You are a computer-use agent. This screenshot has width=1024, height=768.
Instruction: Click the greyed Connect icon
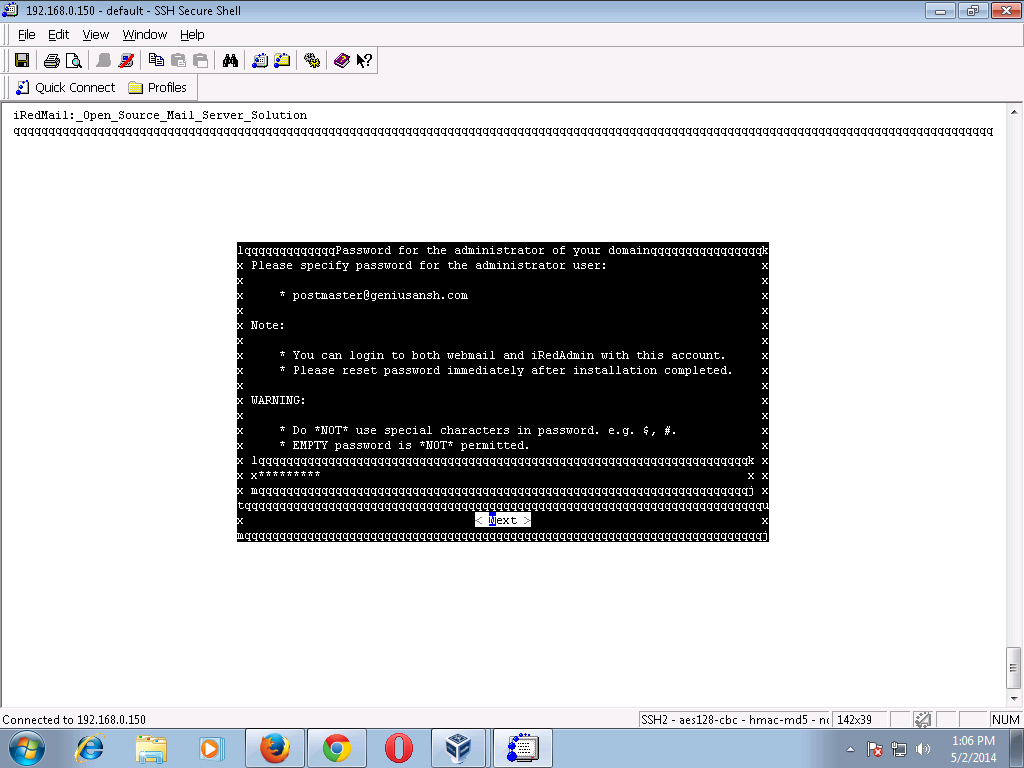pyautogui.click(x=103, y=61)
